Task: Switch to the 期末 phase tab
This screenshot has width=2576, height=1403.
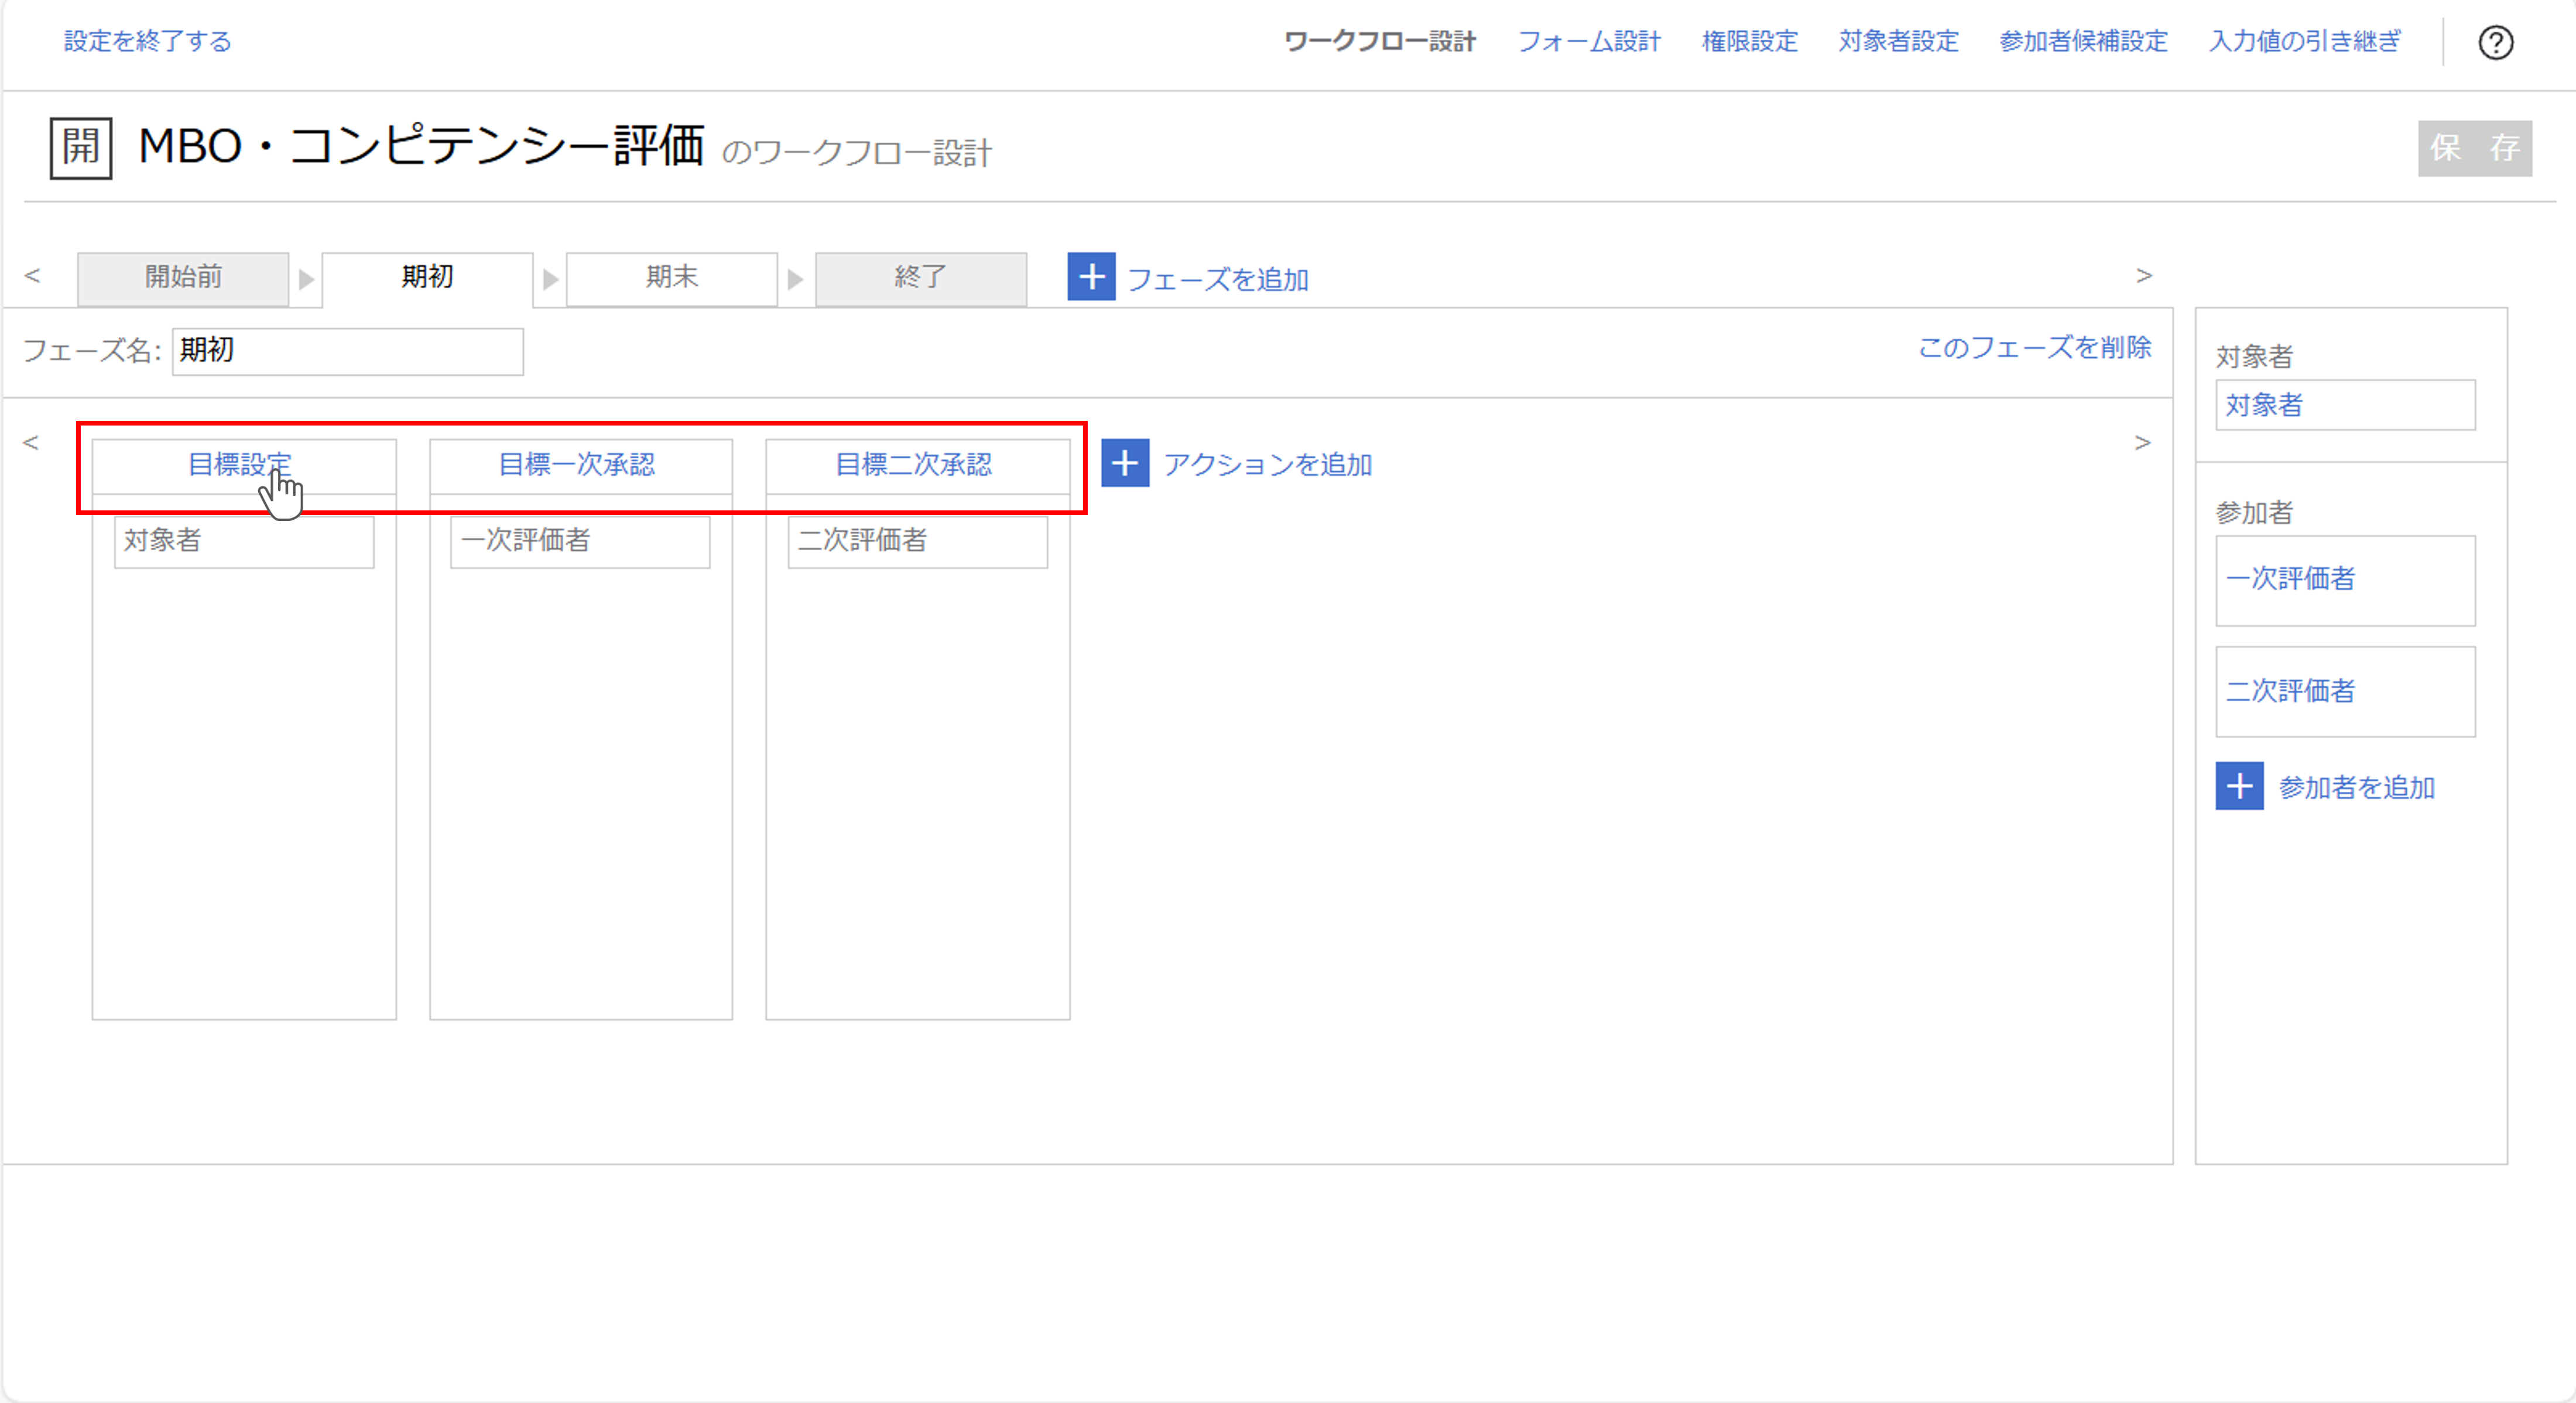Action: pos(671,277)
